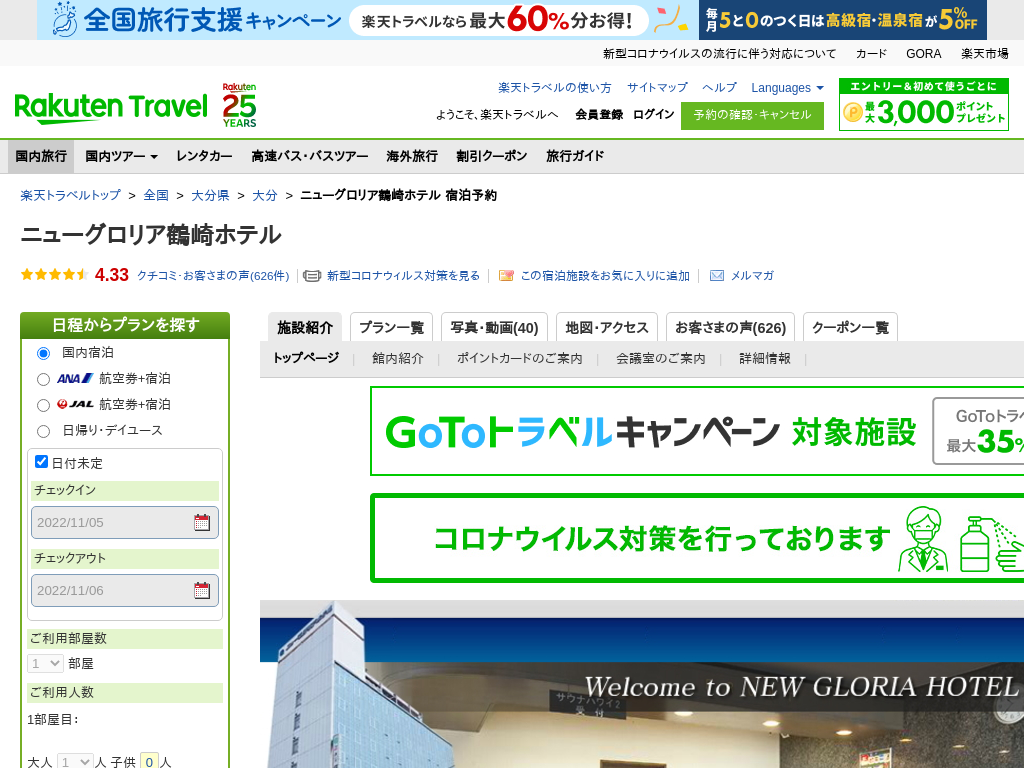Click the ANA airline logo
The image size is (1024, 768).
tap(75, 378)
